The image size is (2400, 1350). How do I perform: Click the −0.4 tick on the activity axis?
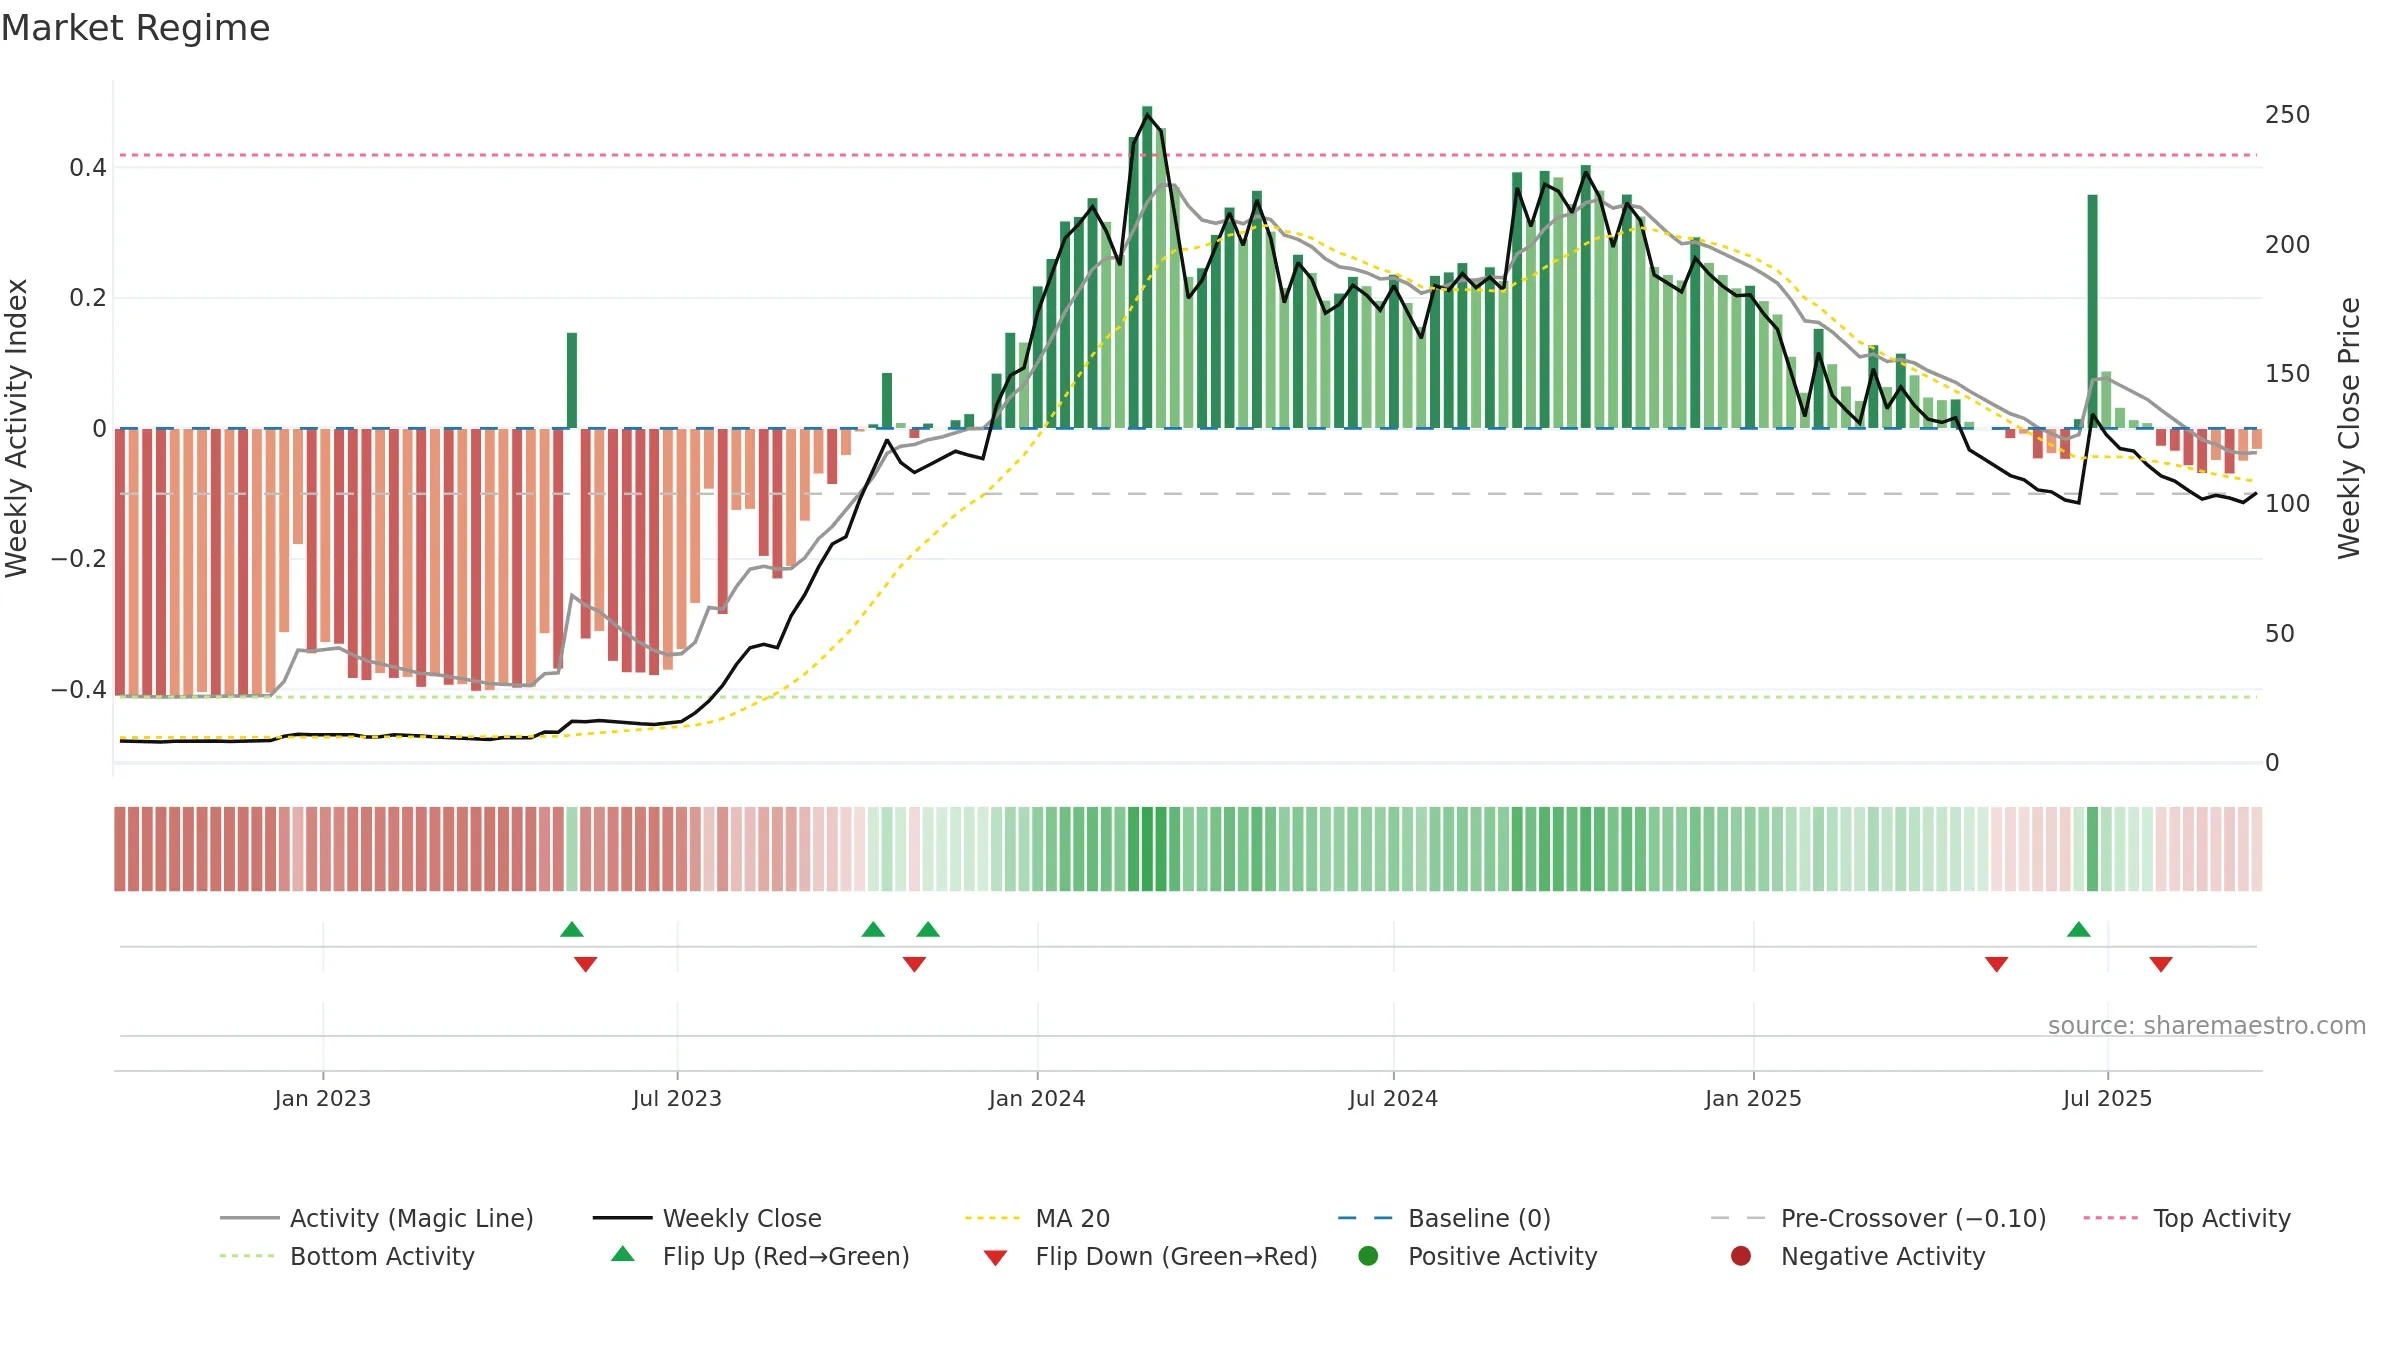click(79, 690)
